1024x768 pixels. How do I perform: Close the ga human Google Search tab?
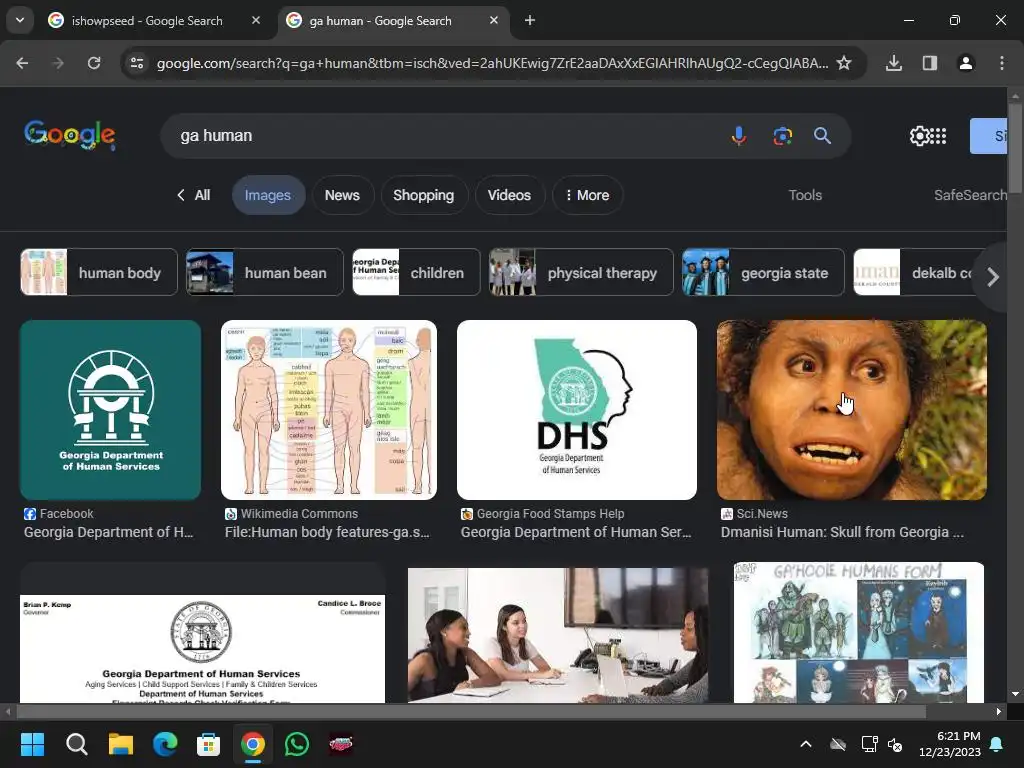[x=494, y=20]
